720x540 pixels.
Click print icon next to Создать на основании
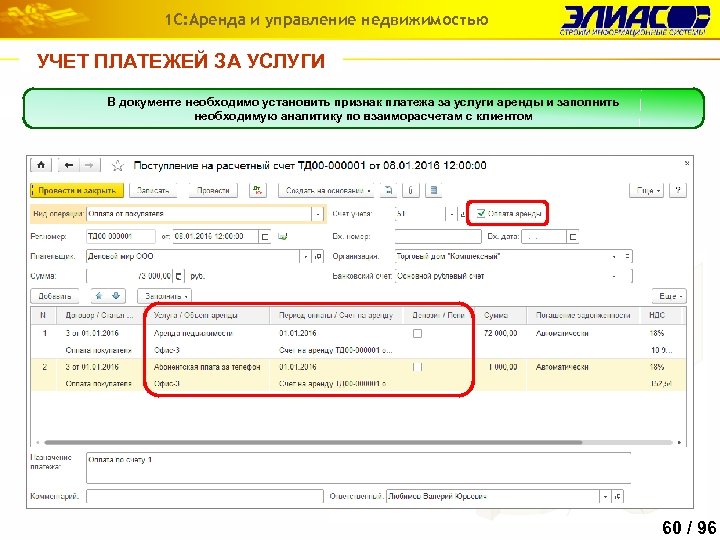[388, 190]
